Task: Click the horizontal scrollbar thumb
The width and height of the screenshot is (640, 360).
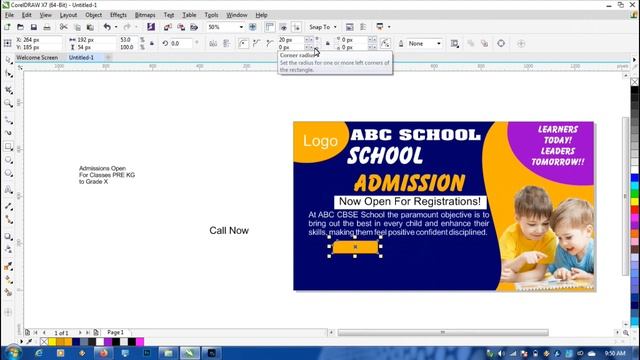Action: [443, 333]
